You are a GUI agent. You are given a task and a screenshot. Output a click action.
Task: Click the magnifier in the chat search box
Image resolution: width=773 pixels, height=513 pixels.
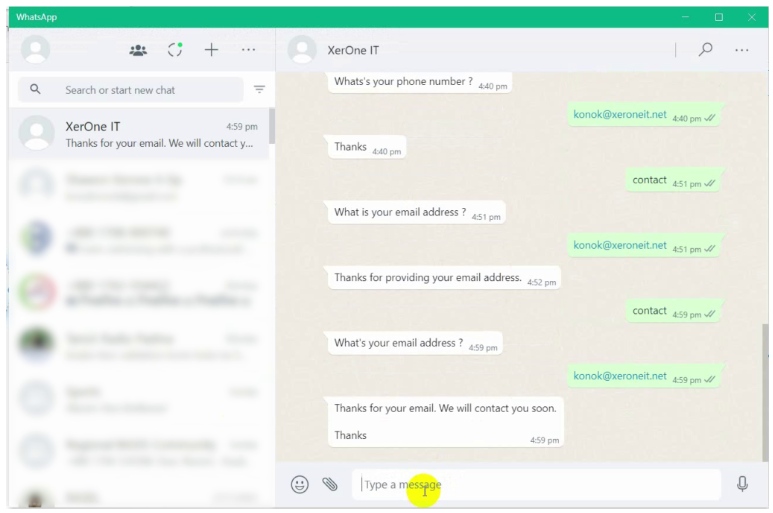click(35, 89)
